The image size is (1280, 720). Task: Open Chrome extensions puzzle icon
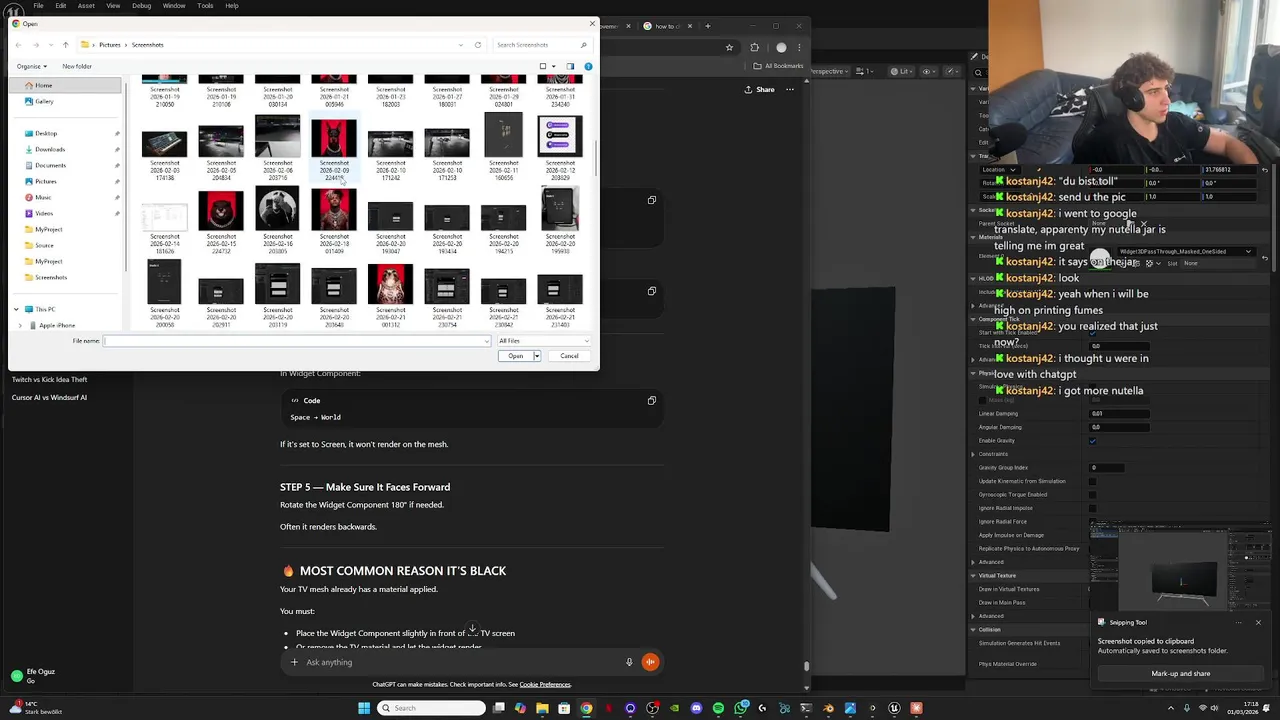point(754,47)
